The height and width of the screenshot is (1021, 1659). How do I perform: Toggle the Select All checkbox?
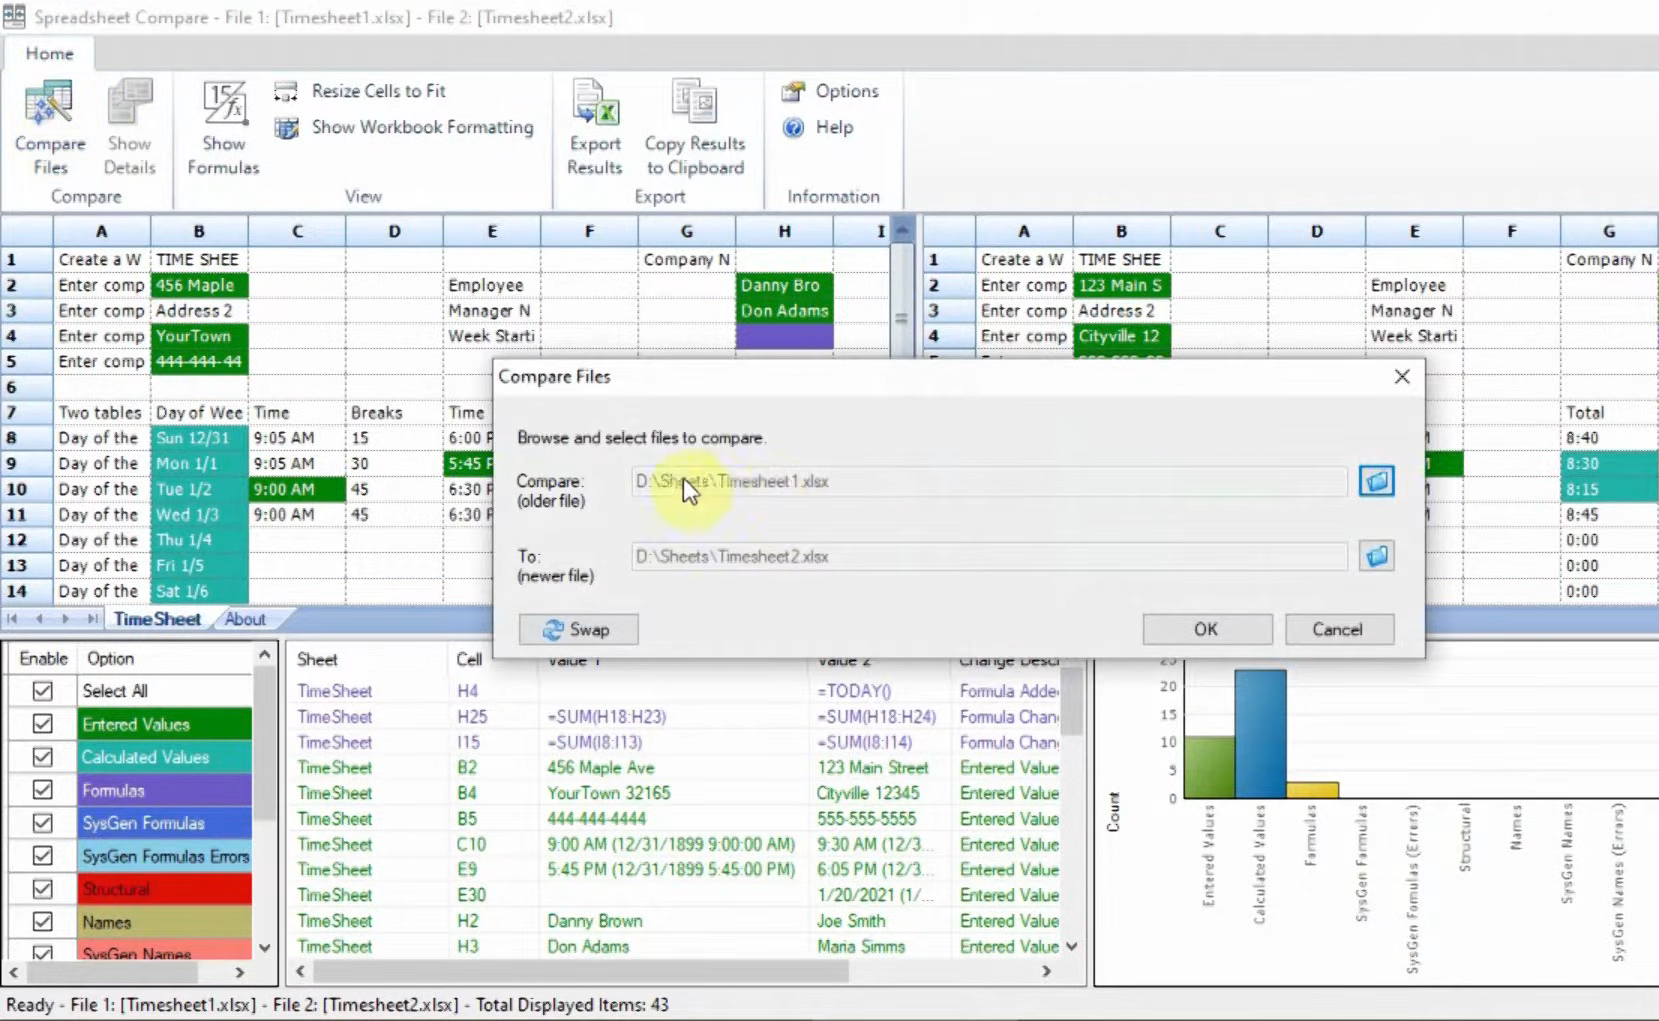tap(42, 691)
